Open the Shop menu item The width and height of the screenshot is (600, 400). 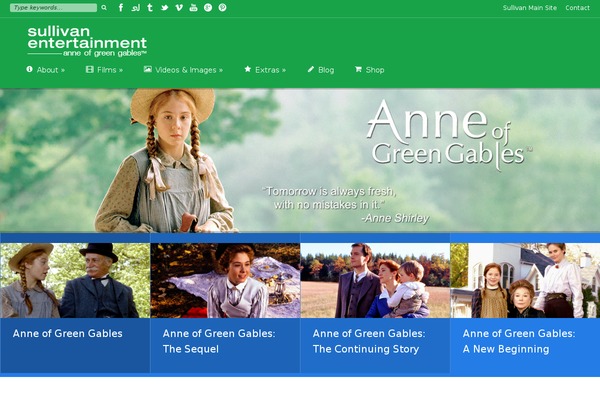coord(370,70)
